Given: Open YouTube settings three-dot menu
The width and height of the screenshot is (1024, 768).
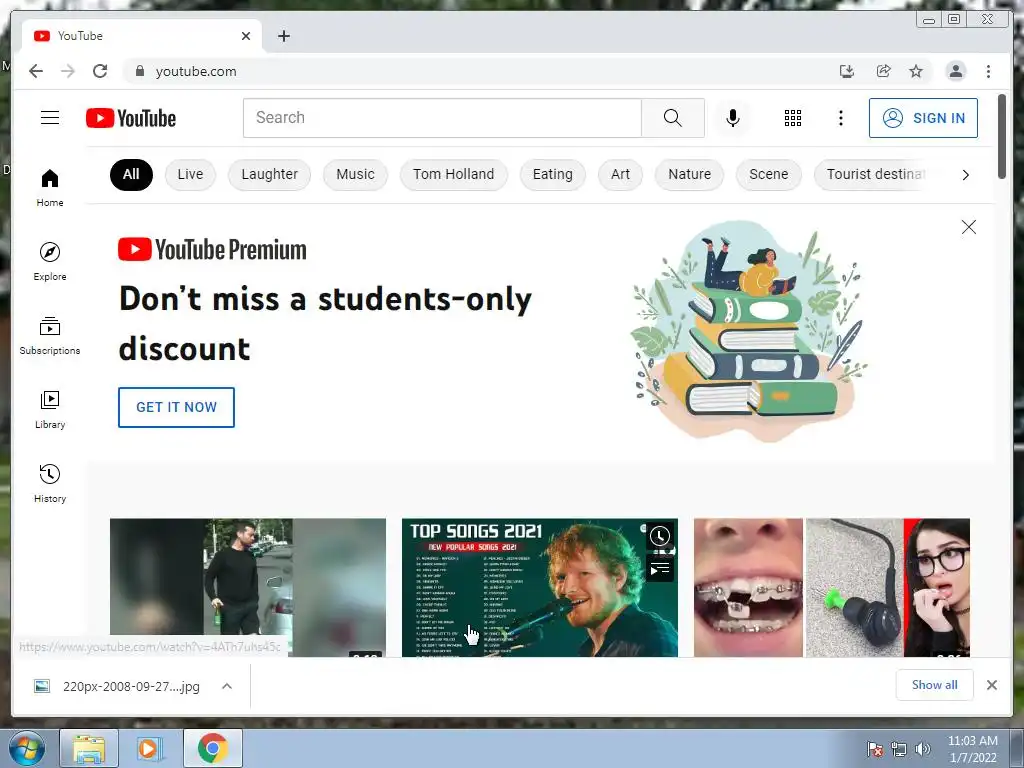Looking at the screenshot, I should (840, 118).
